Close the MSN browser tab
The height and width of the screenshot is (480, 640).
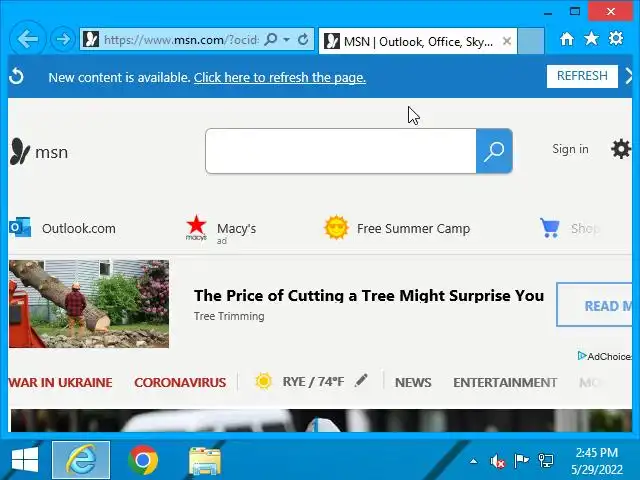(507, 41)
